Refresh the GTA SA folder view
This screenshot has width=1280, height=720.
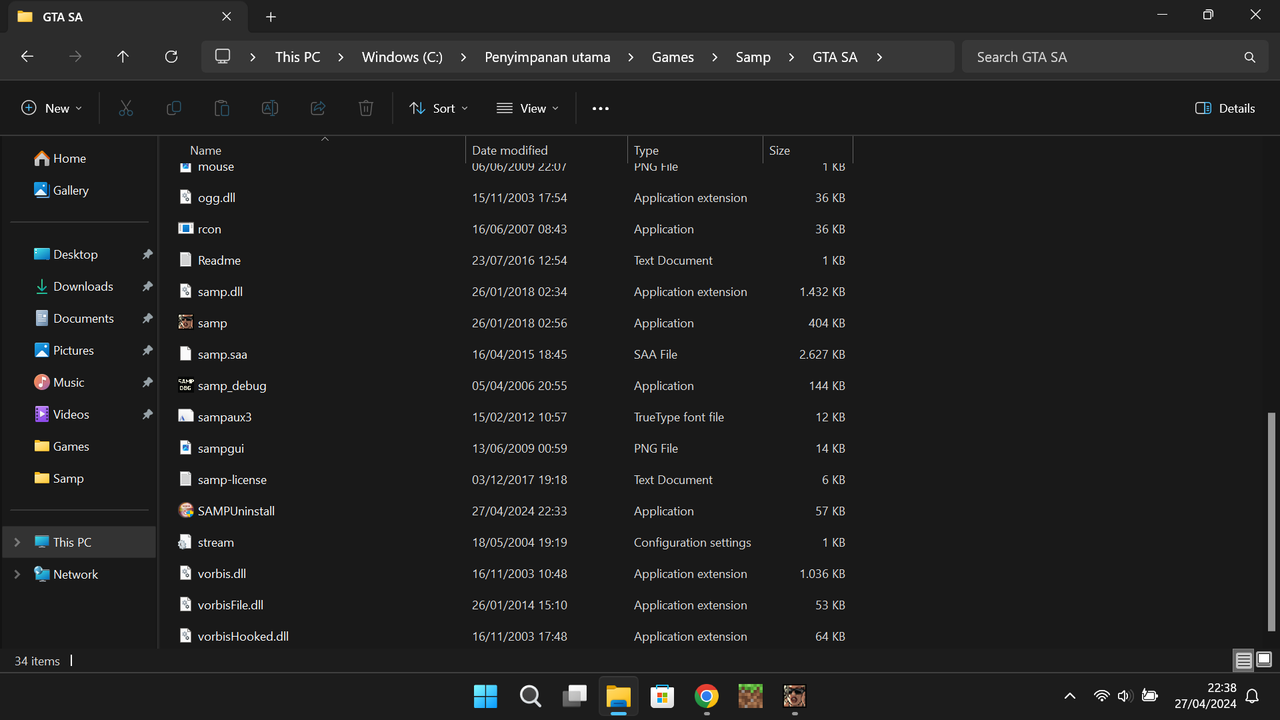click(171, 57)
